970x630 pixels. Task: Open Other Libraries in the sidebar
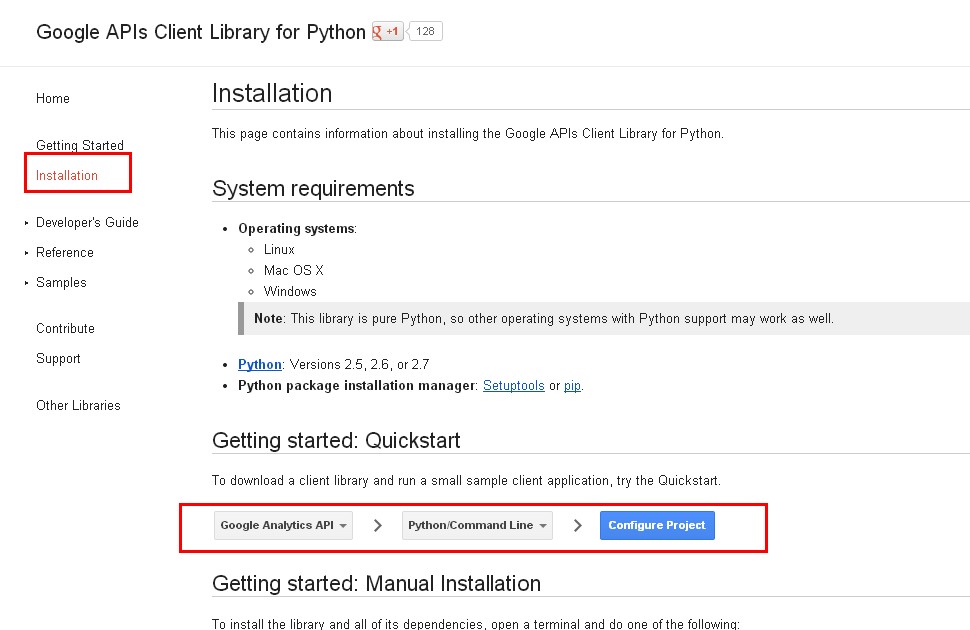point(79,405)
